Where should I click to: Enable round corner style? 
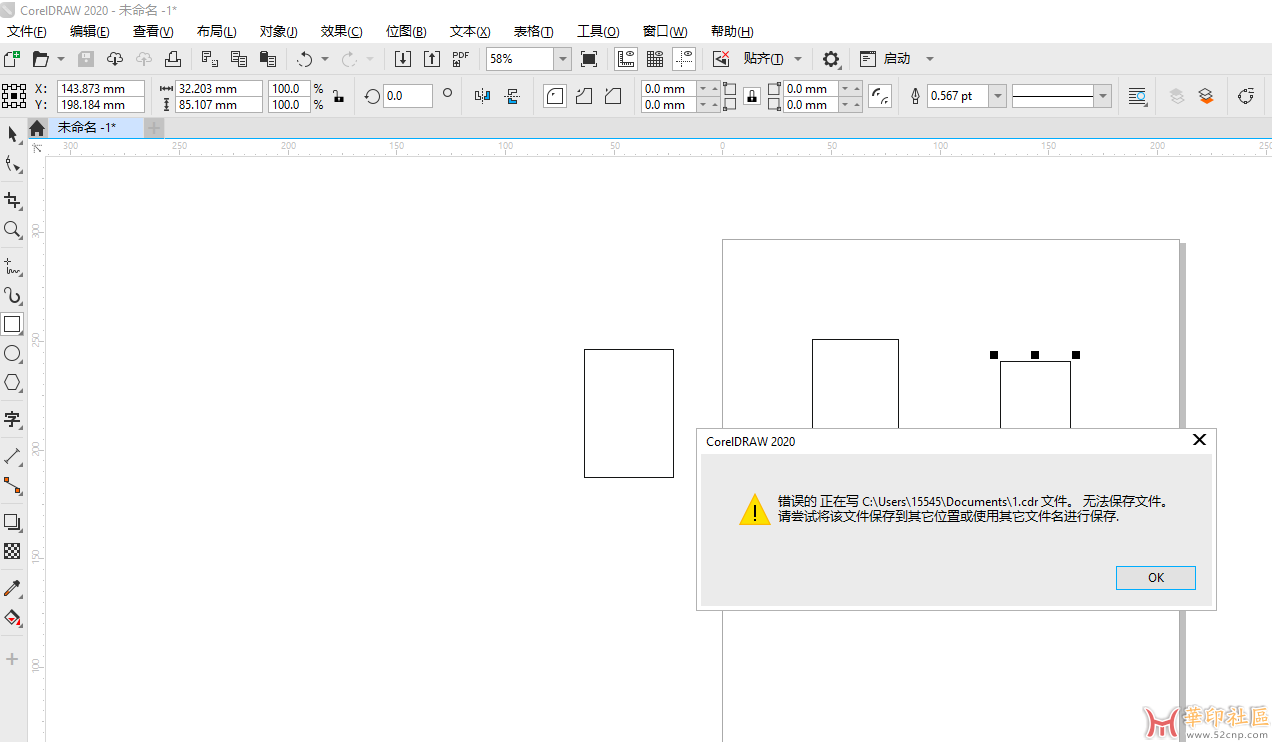pyautogui.click(x=555, y=96)
